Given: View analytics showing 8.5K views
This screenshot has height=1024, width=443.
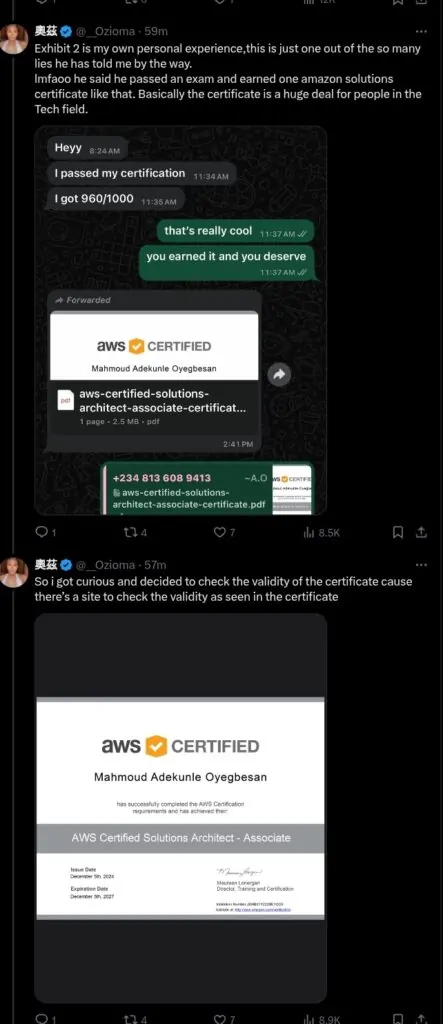Looking at the screenshot, I should click(321, 532).
